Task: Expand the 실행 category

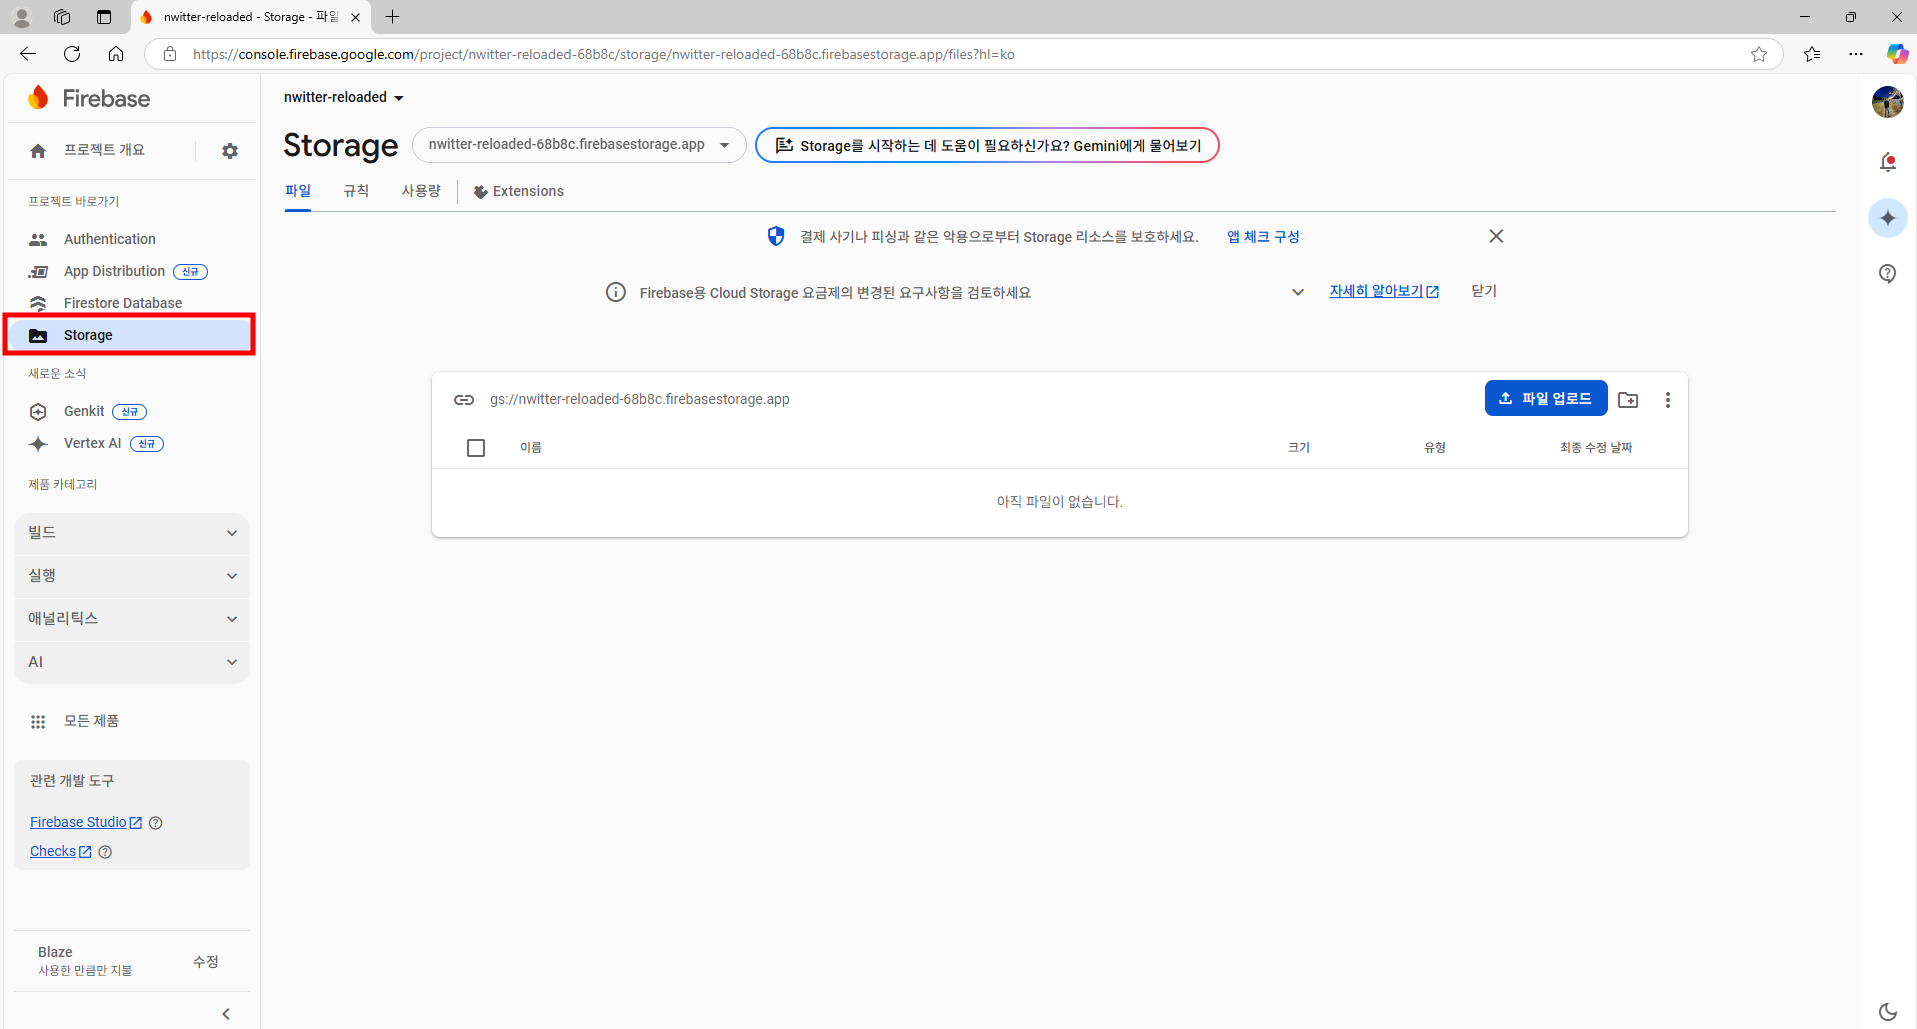Action: [x=132, y=576]
